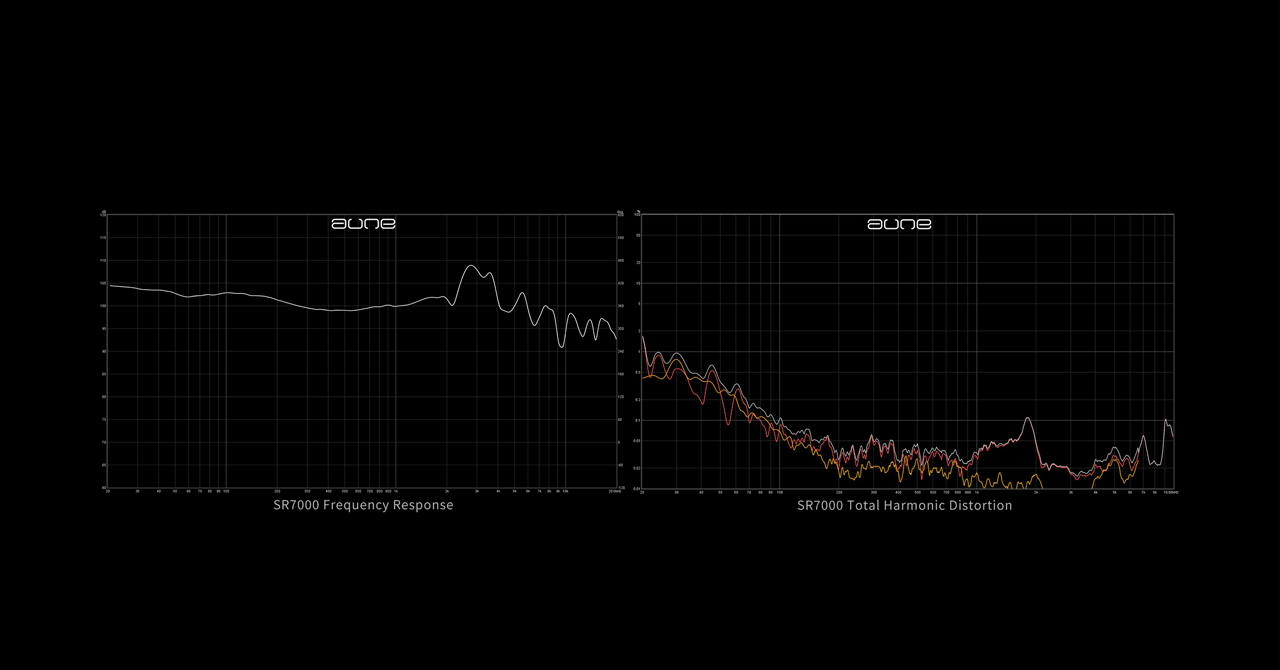Click the percent unit label on distortion graph
This screenshot has height=670, width=1280.
638,213
